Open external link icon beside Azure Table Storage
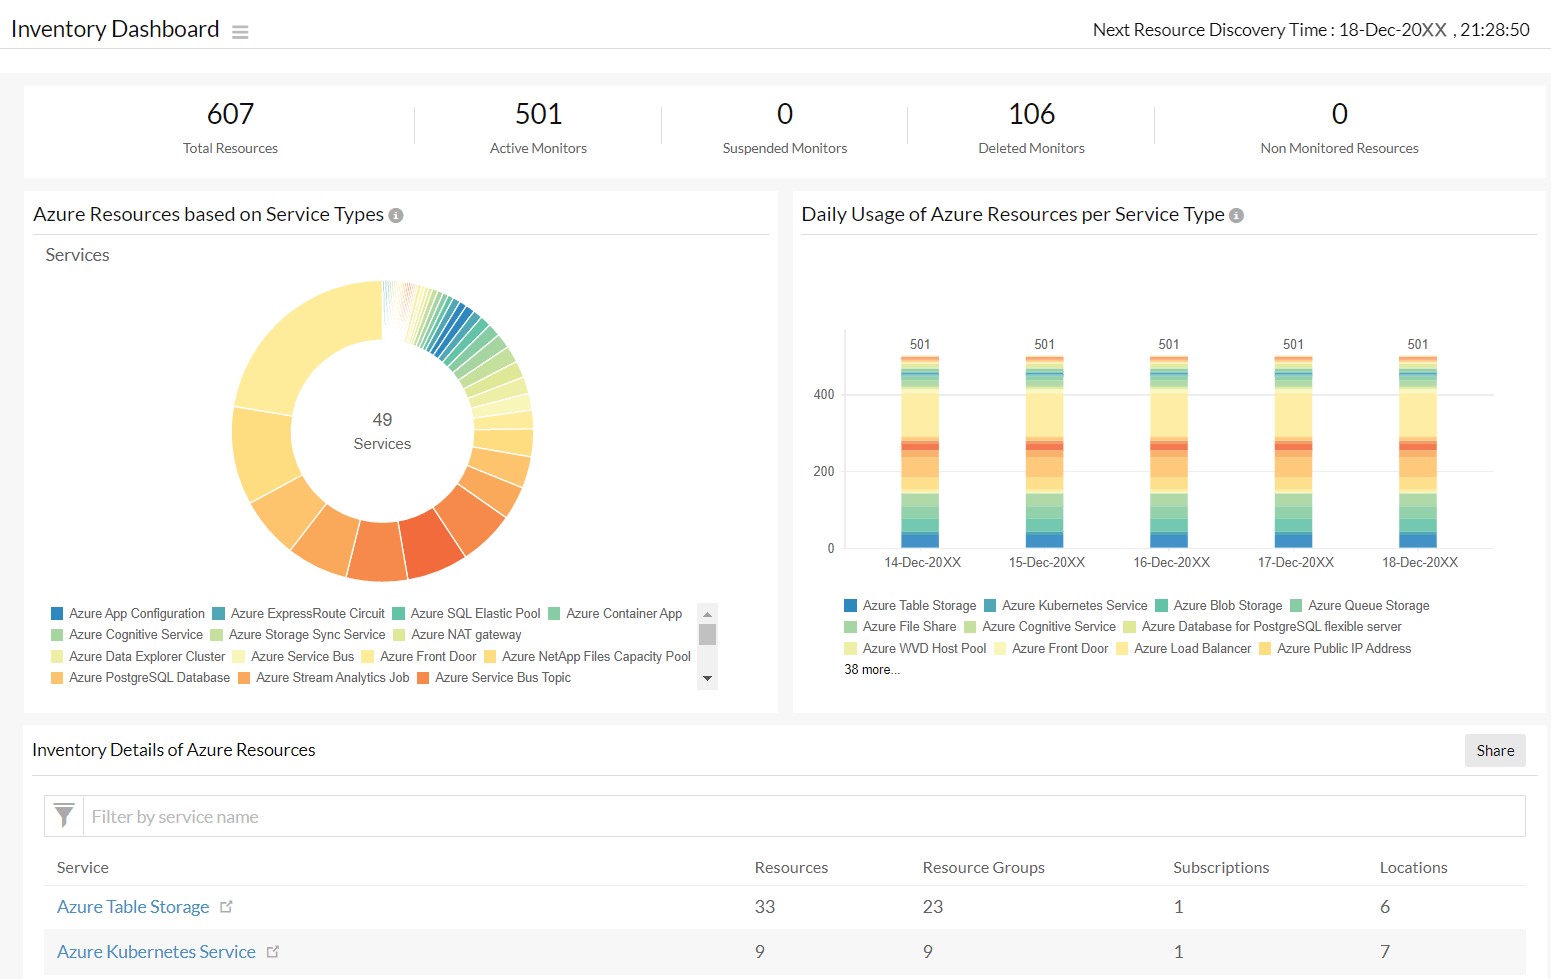The height and width of the screenshot is (979, 1551). tap(226, 907)
